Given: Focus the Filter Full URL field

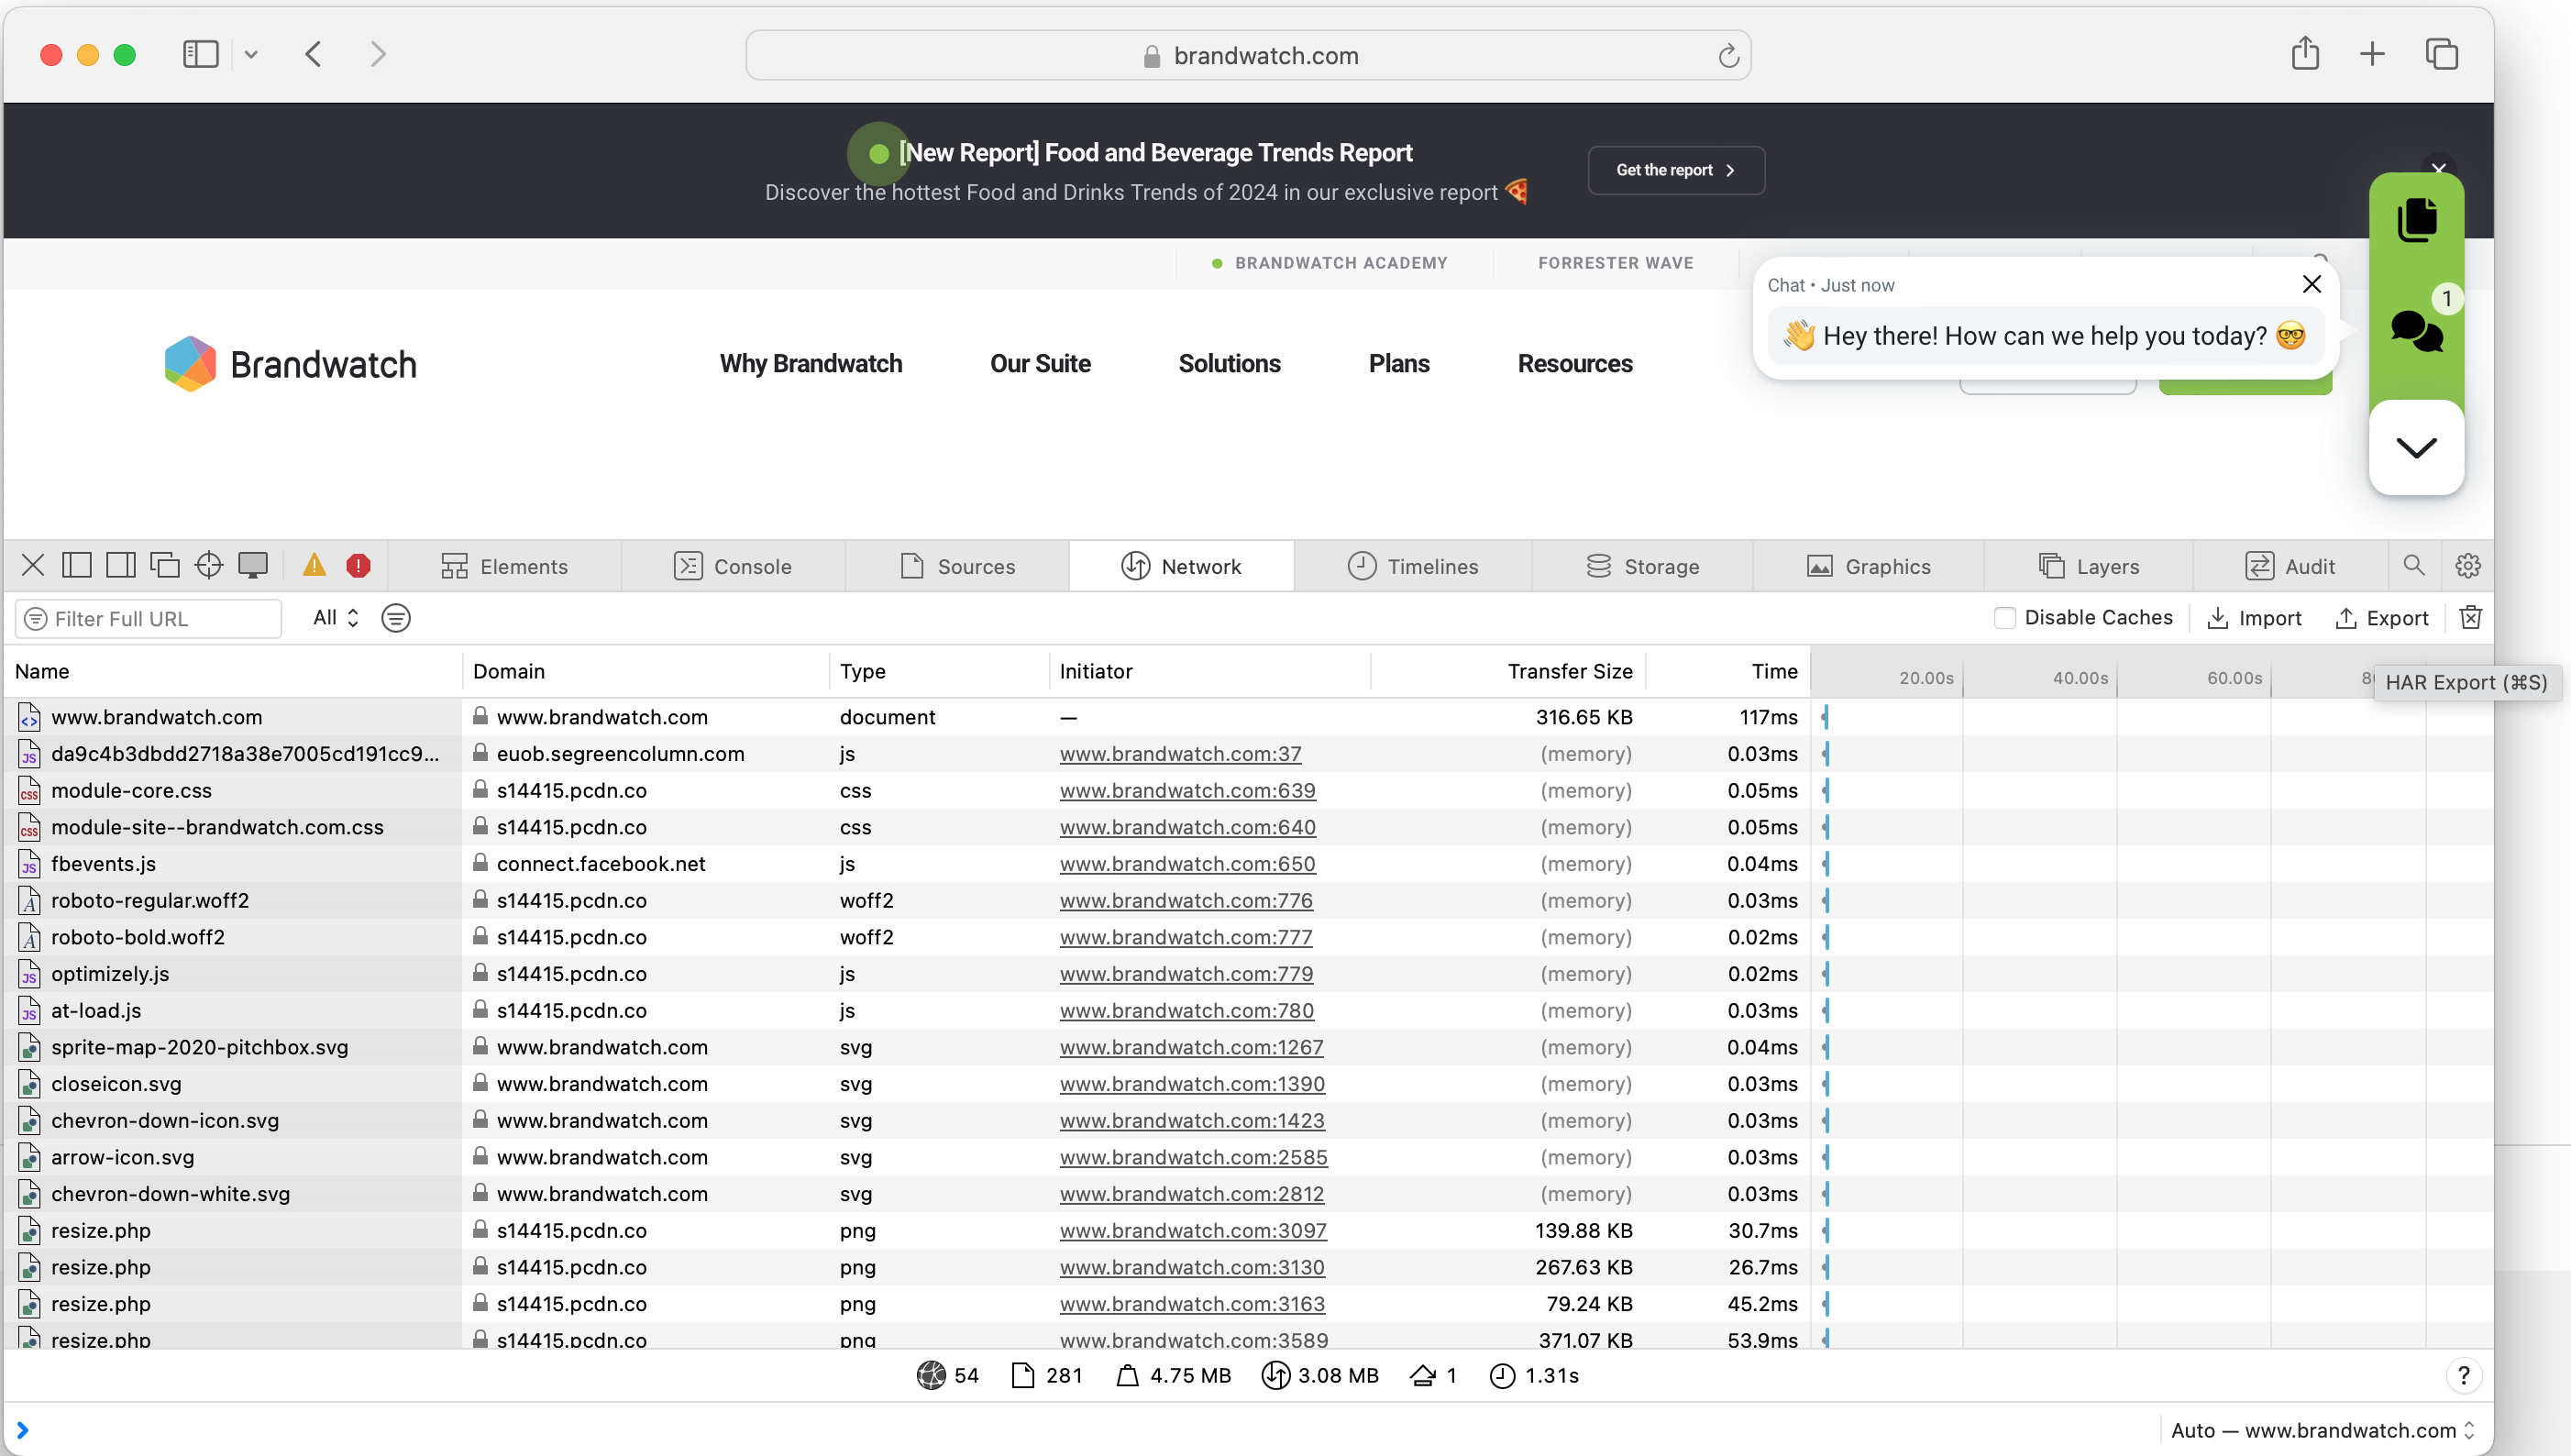Looking at the screenshot, I should tap(148, 618).
